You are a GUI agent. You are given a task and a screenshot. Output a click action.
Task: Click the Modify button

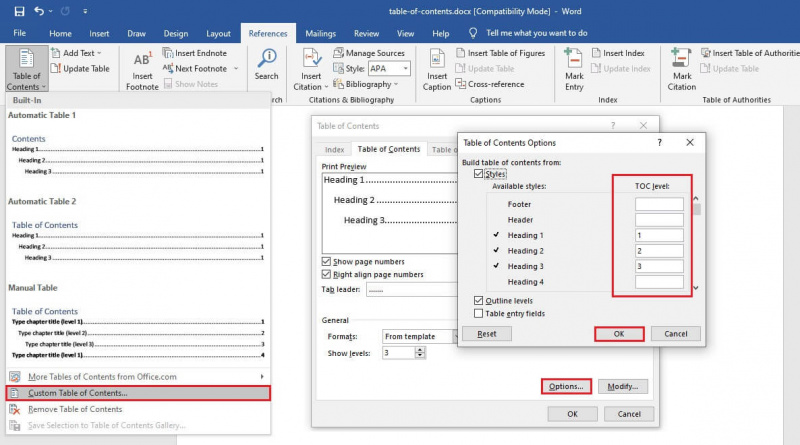tap(622, 386)
